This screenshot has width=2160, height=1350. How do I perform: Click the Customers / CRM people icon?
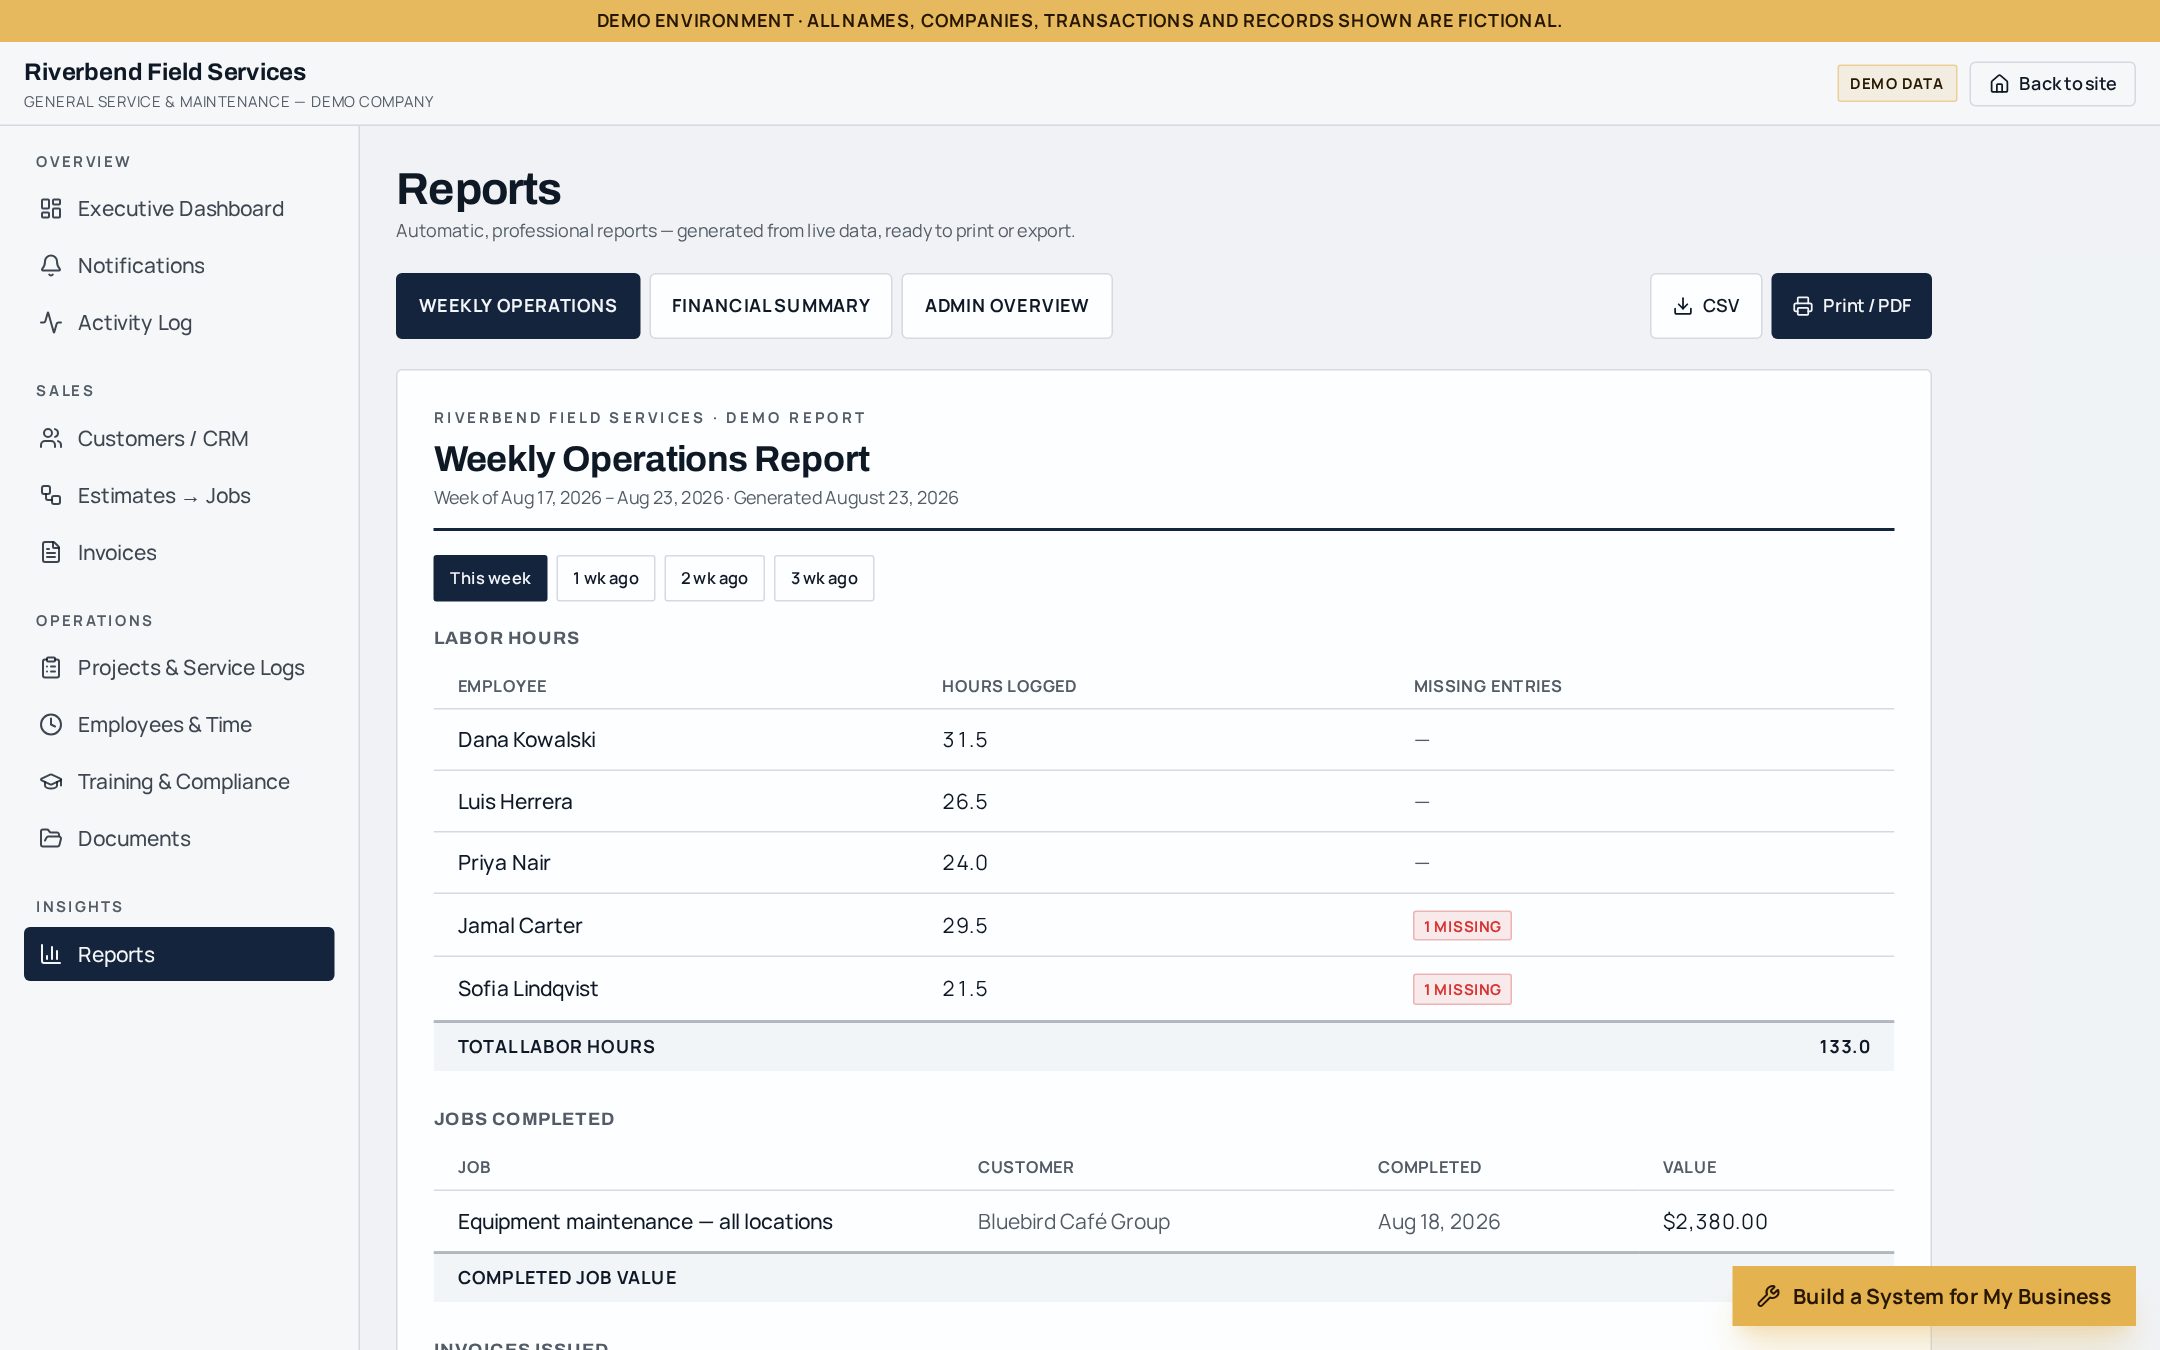[51, 438]
